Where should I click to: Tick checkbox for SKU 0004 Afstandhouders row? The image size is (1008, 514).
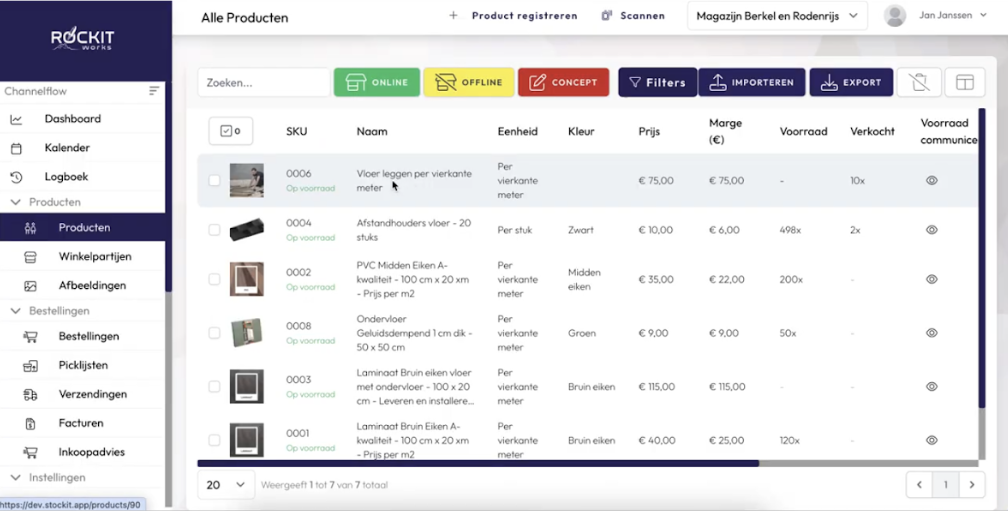click(214, 230)
